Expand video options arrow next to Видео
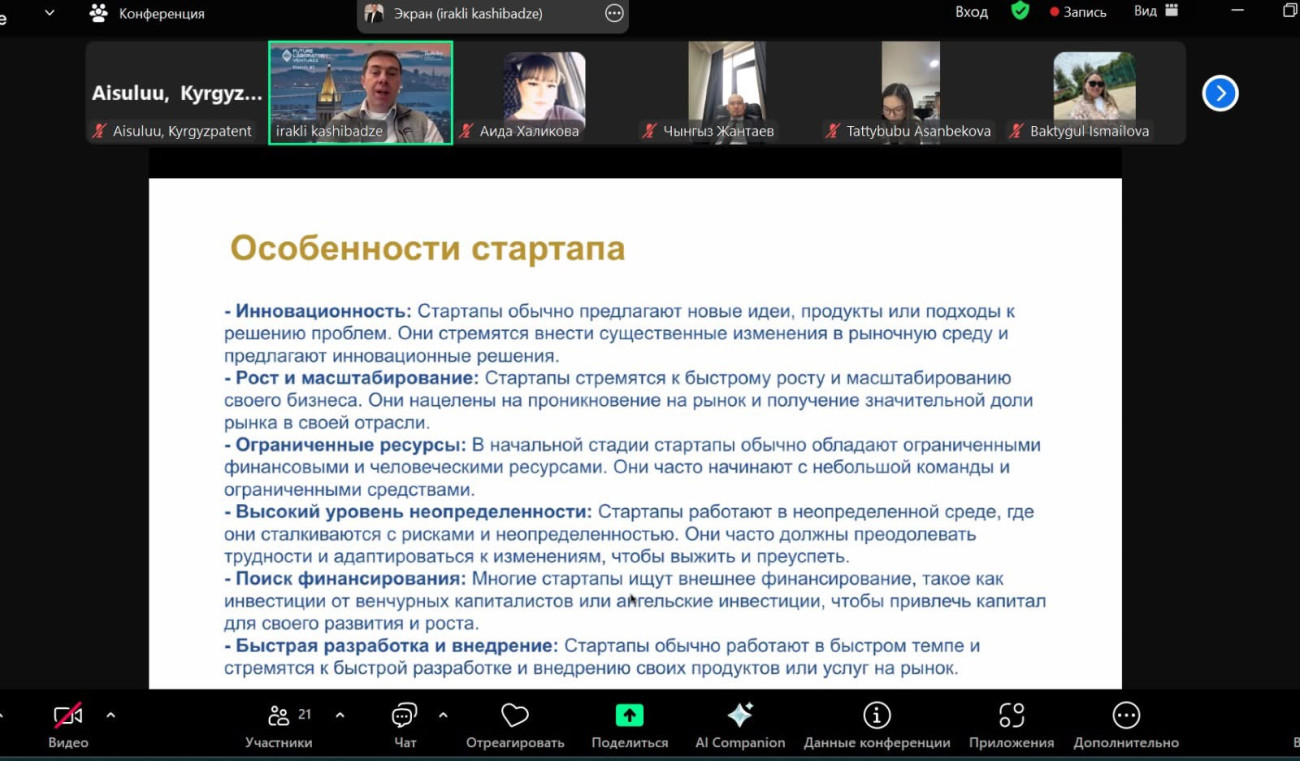Screen dimensions: 1300x761 click(111, 715)
